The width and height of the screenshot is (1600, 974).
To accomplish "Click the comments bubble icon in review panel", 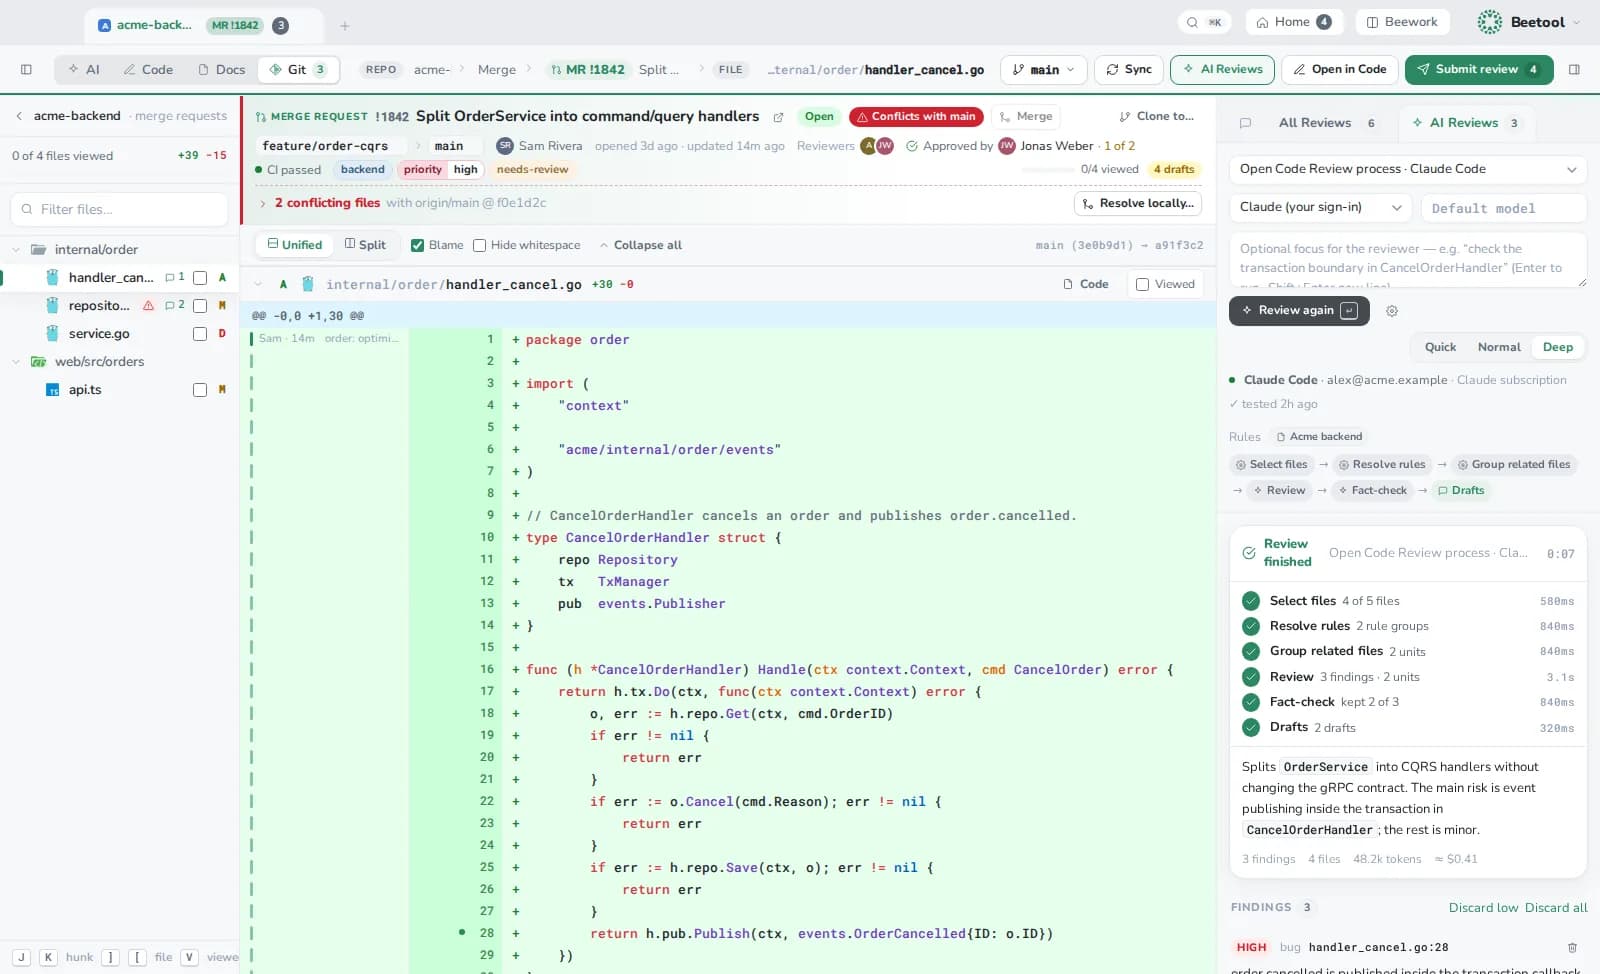I will click(x=1245, y=123).
